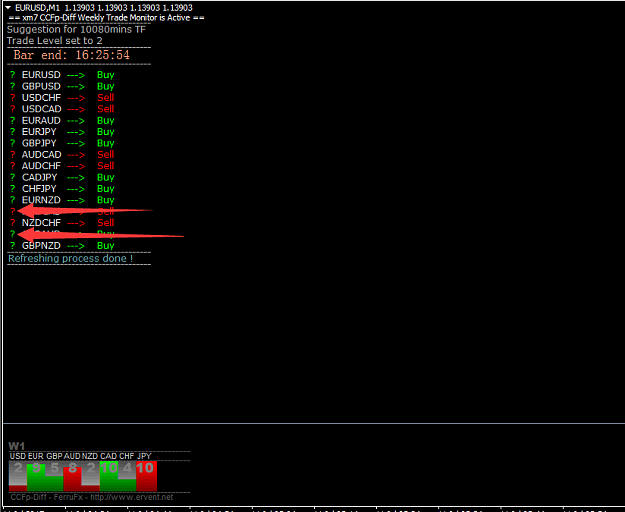Click the Buy signal on the EURJPY row
625x512 pixels.
coord(106,132)
